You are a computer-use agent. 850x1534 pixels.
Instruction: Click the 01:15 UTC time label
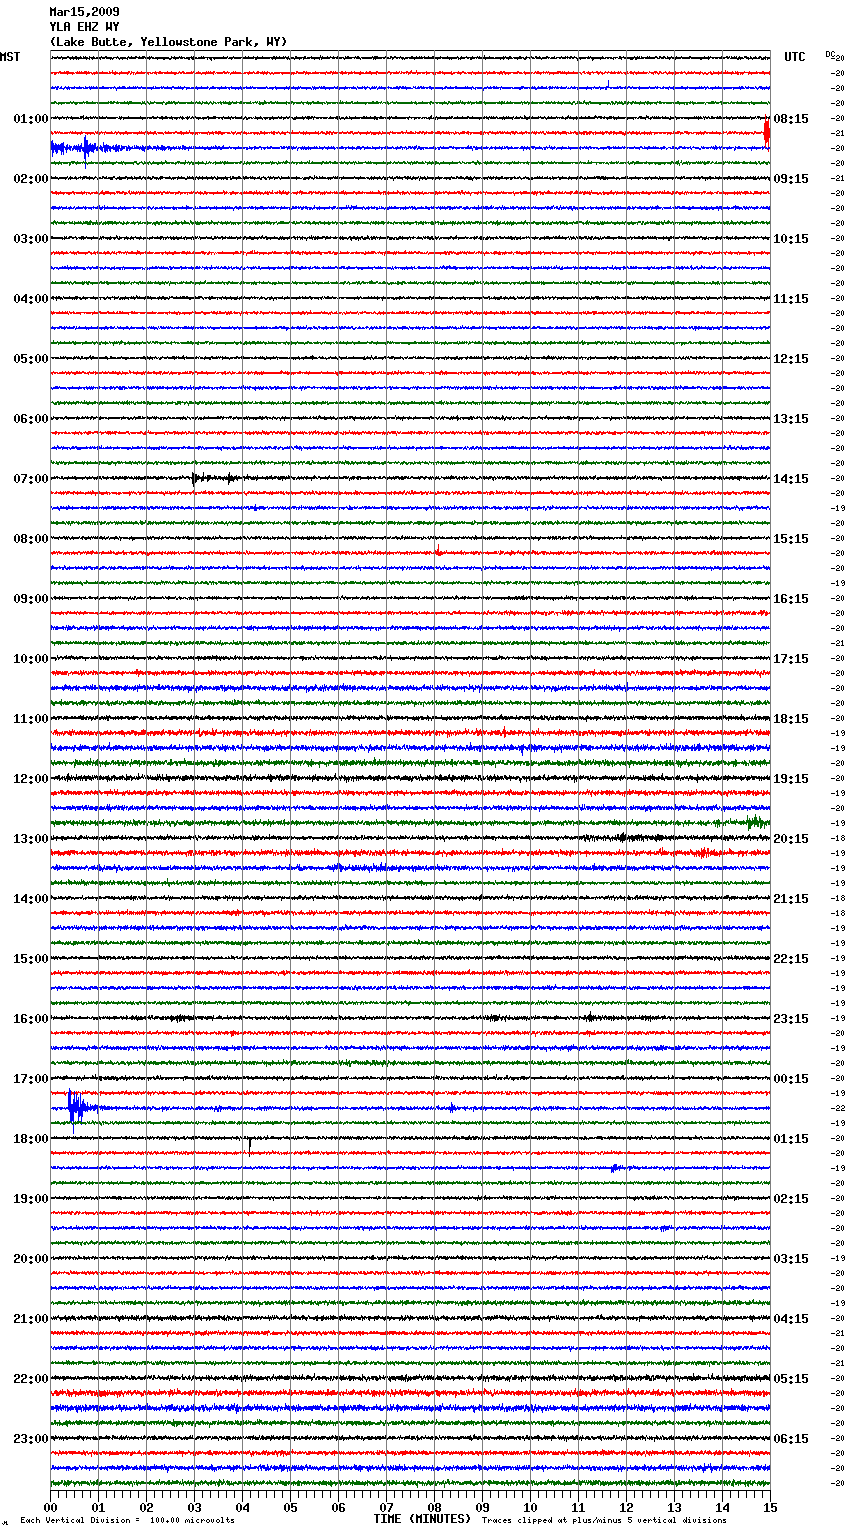pos(791,1139)
